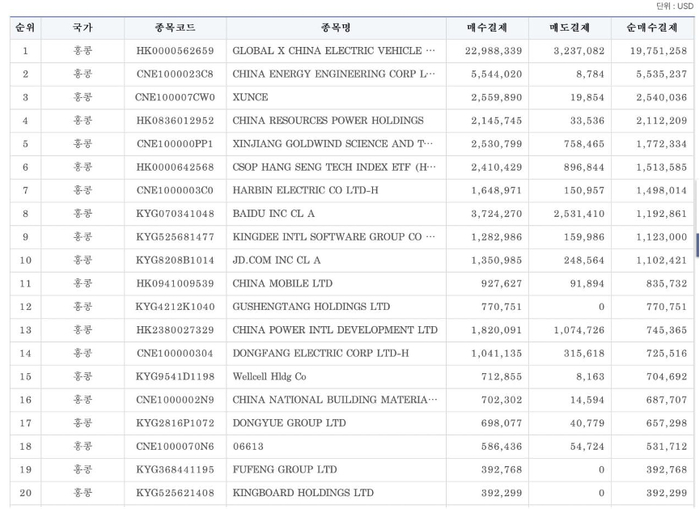Select Wellcell Hldg Co name
Screen dimensions: 700x509
point(269,376)
